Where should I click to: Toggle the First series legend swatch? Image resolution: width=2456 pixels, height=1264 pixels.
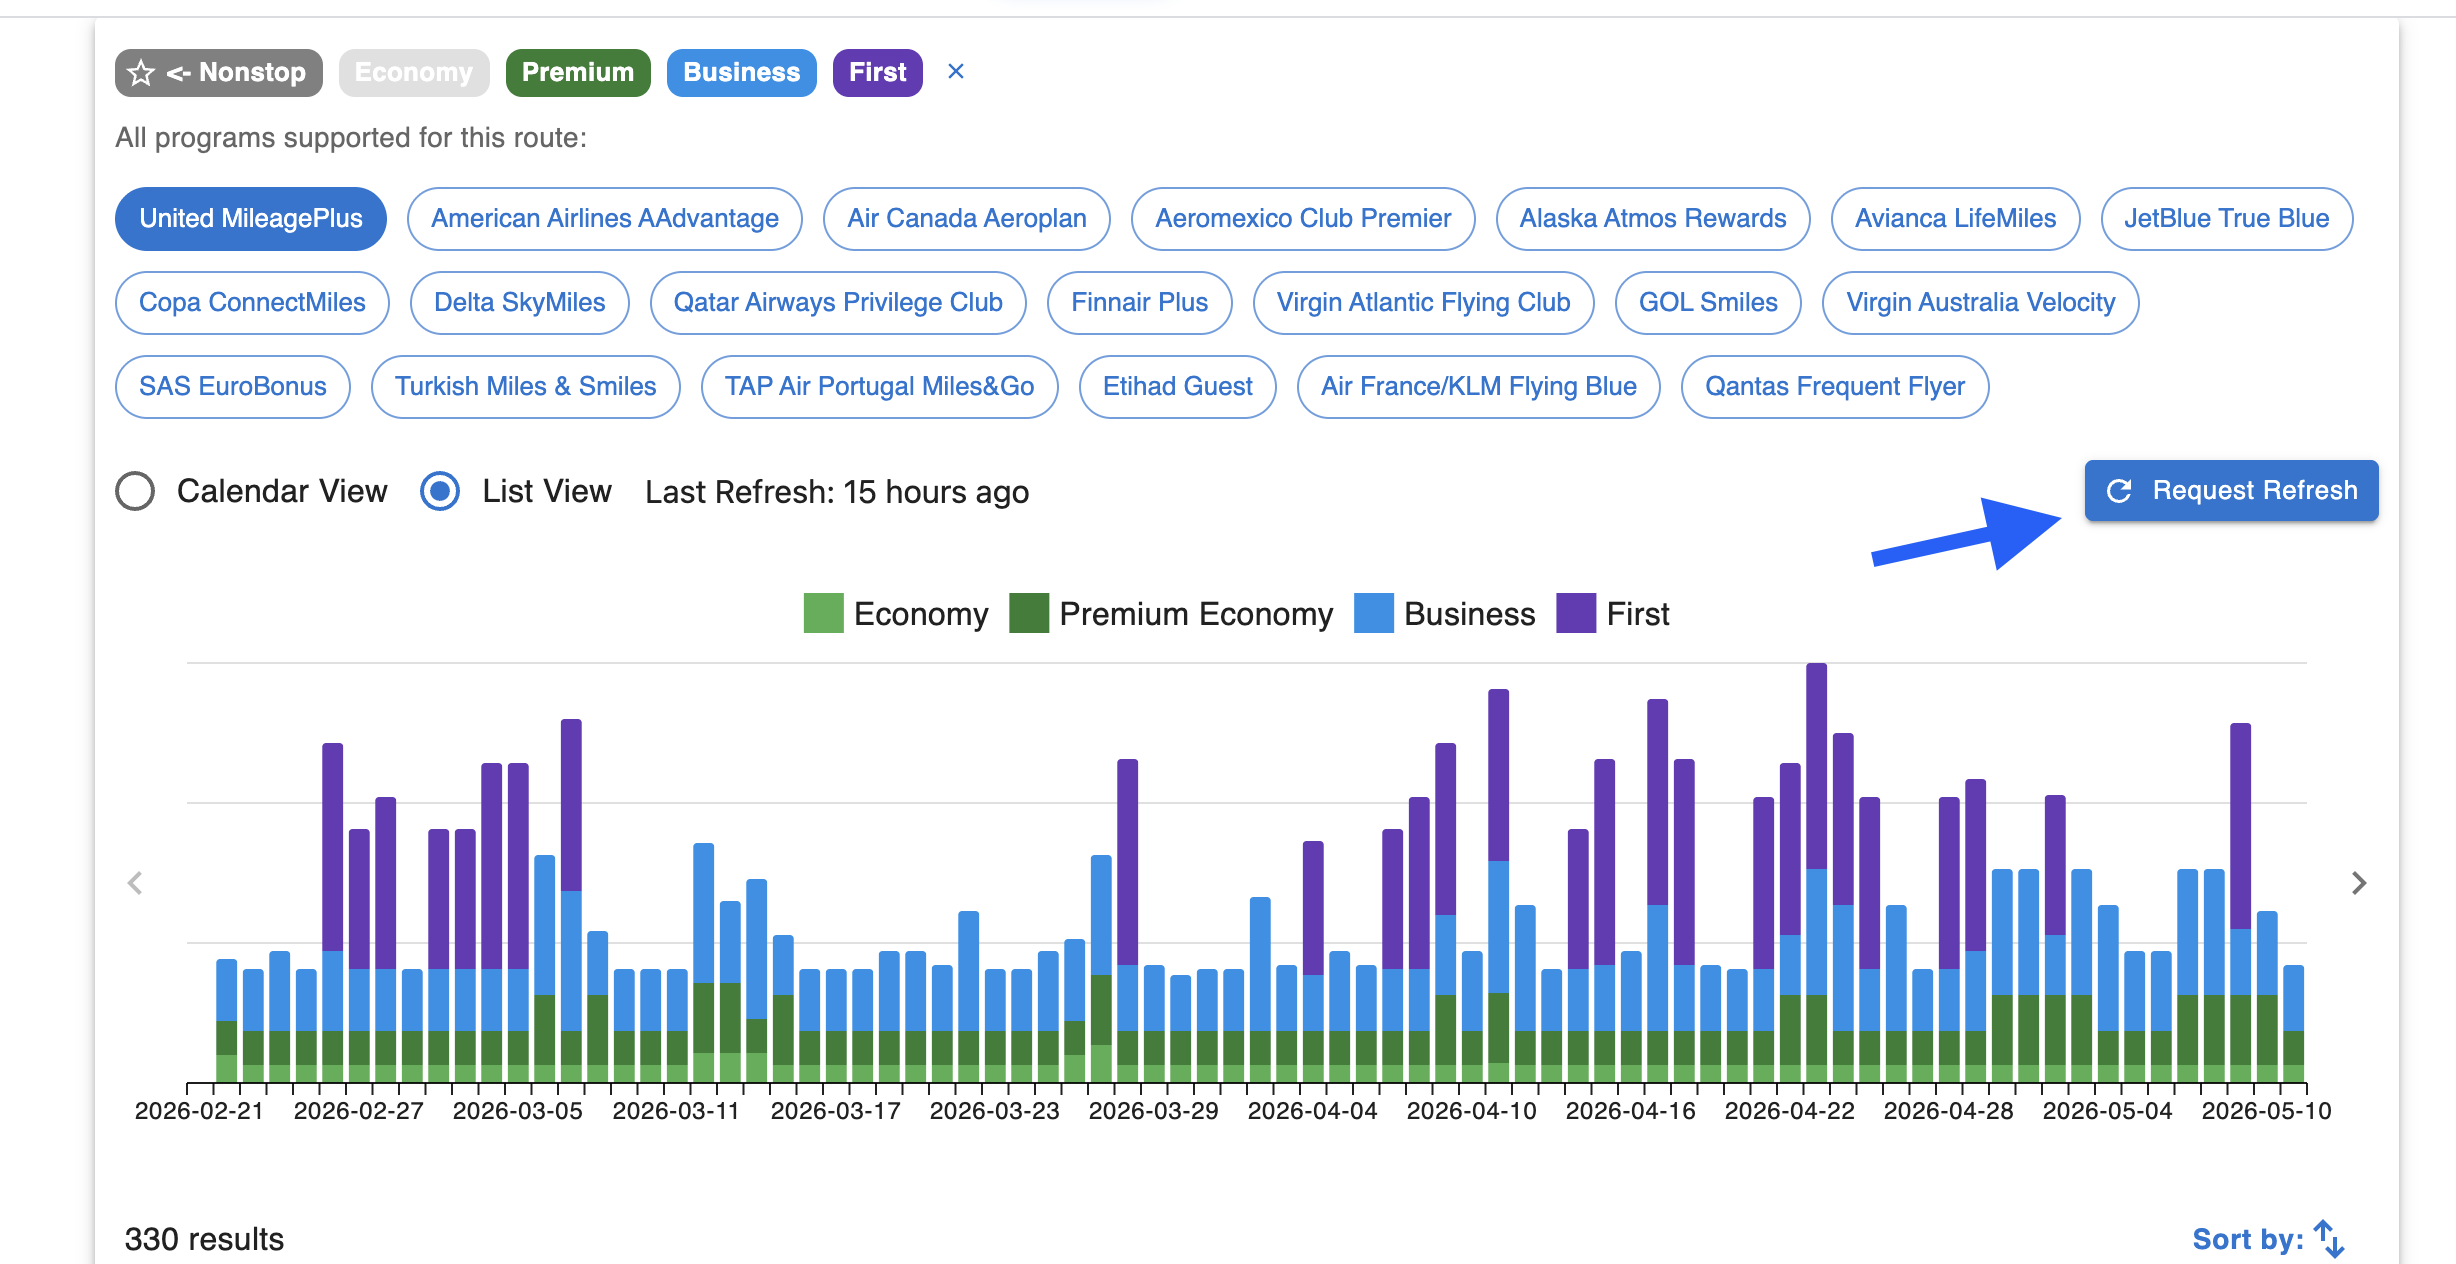pyautogui.click(x=1576, y=613)
